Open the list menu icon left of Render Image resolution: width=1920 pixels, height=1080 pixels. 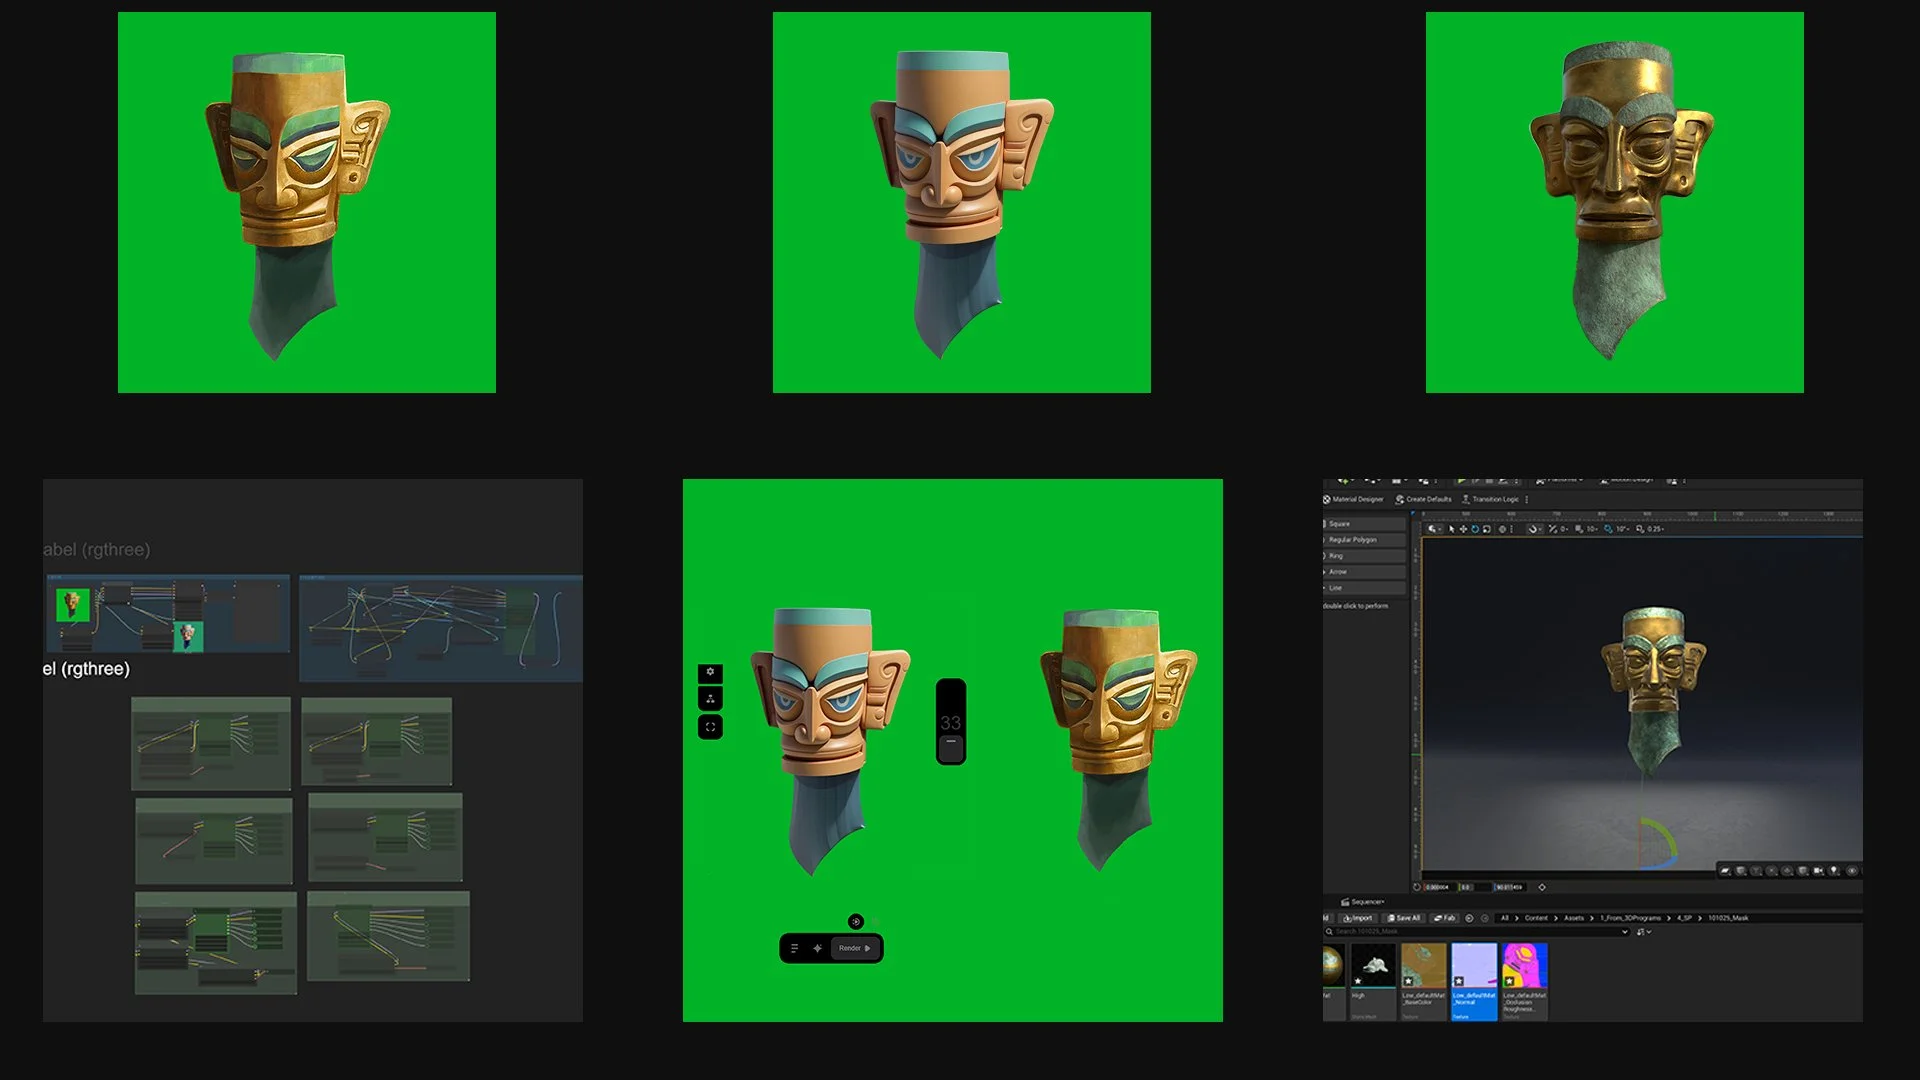(x=795, y=948)
